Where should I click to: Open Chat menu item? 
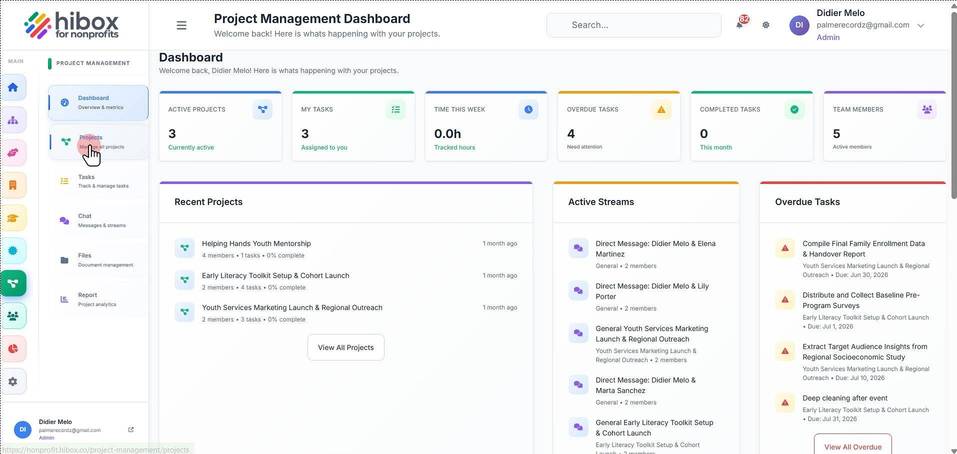click(98, 221)
